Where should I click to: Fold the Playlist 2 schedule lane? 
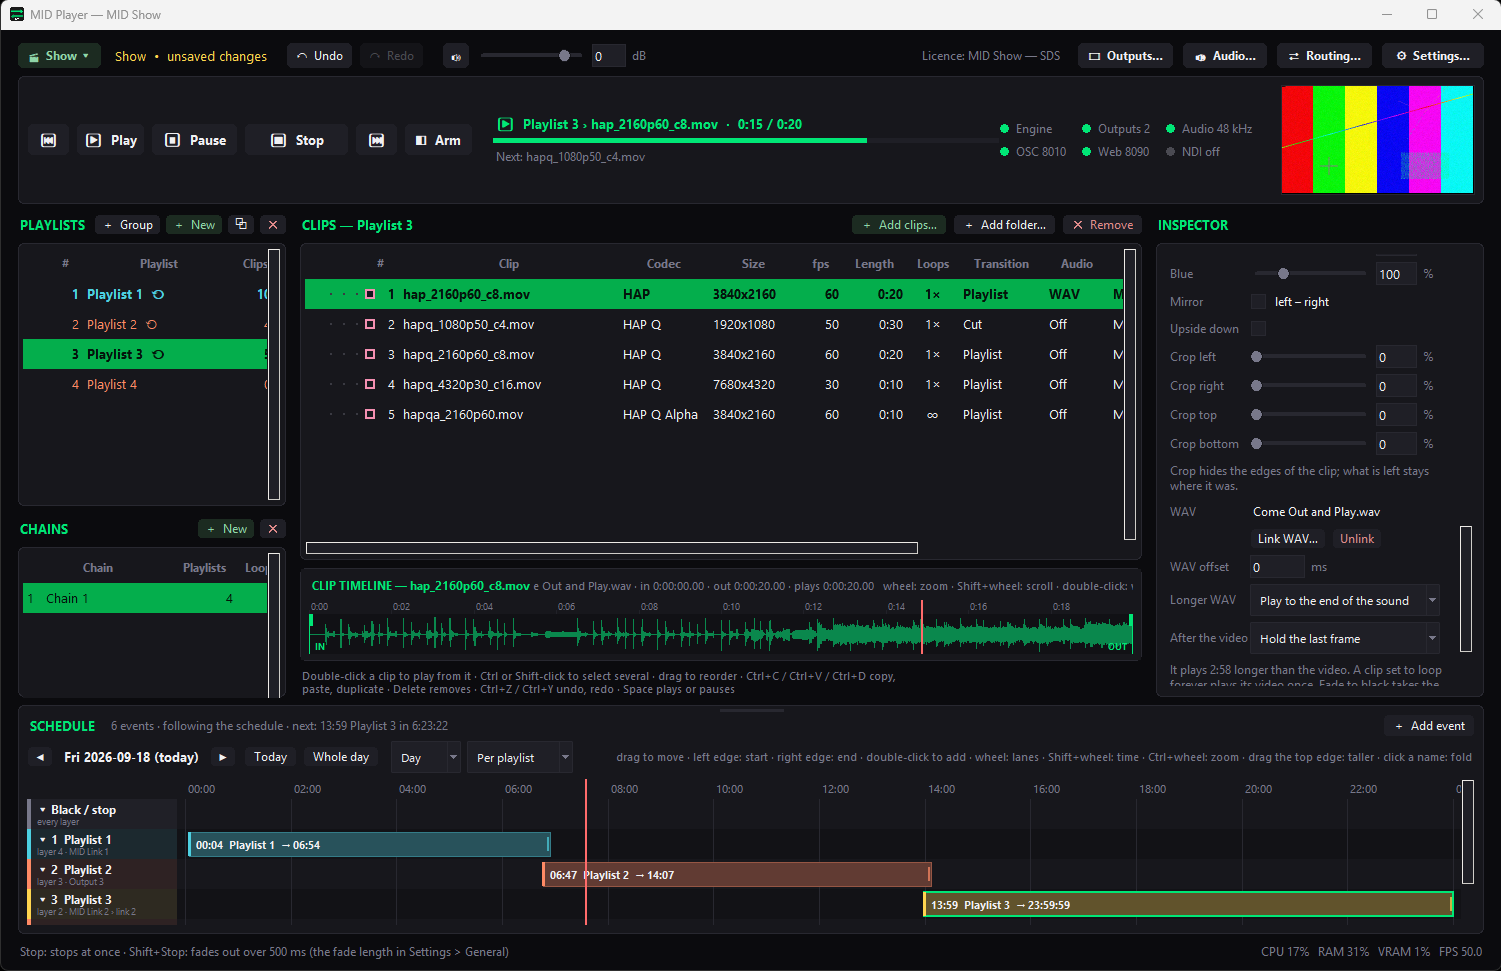click(42, 870)
